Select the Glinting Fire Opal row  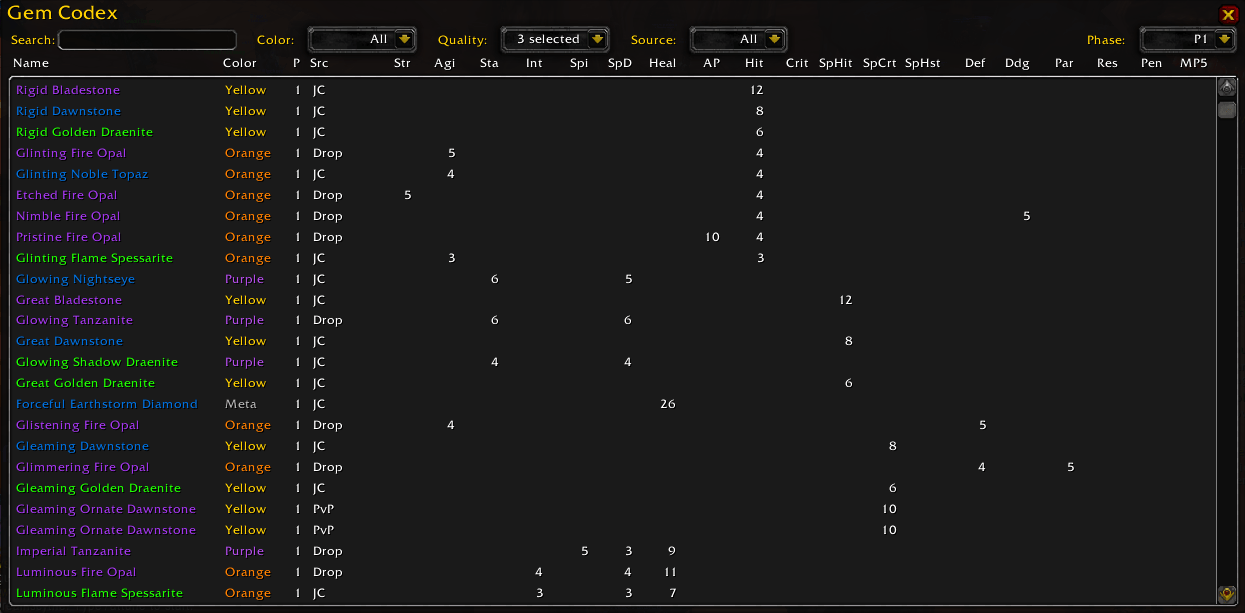pos(612,153)
